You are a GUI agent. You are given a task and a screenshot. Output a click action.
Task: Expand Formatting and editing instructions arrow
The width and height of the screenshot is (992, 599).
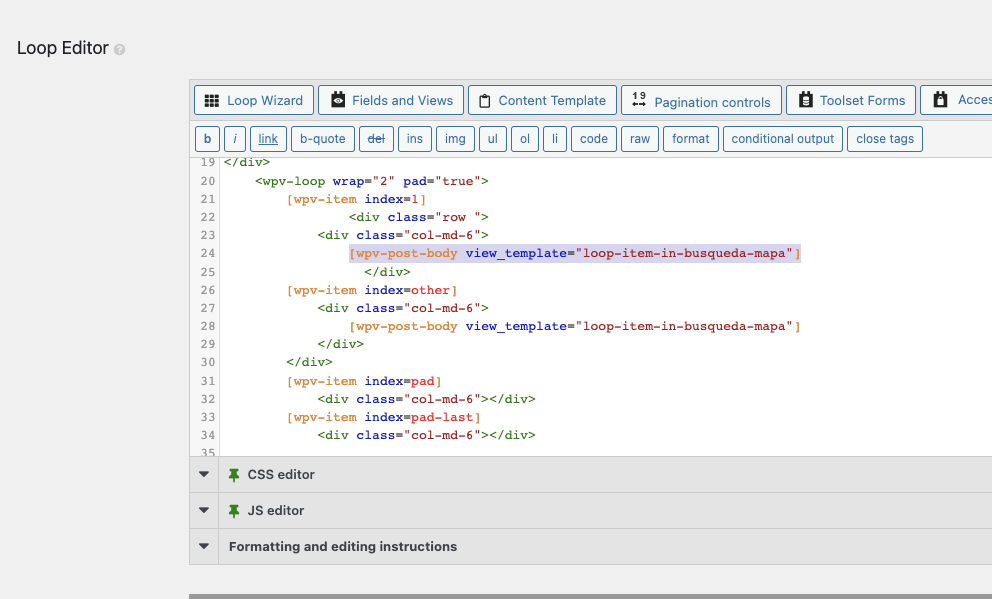[x=204, y=547]
